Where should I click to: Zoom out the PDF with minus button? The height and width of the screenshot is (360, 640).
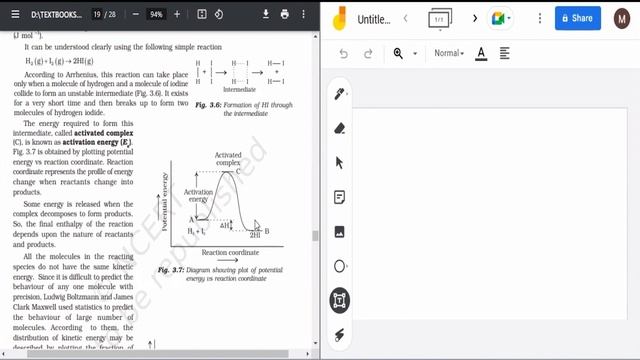click(x=136, y=14)
